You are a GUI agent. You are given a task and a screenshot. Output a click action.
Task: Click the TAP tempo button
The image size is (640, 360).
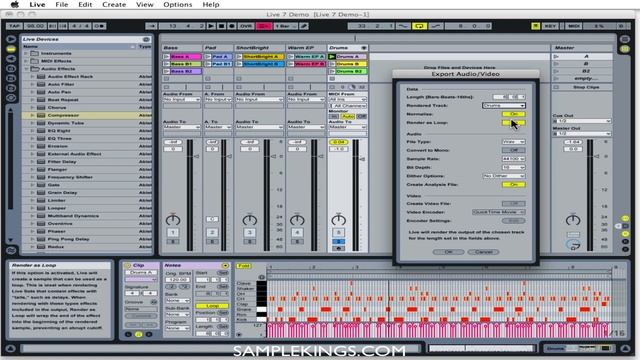click(14, 26)
